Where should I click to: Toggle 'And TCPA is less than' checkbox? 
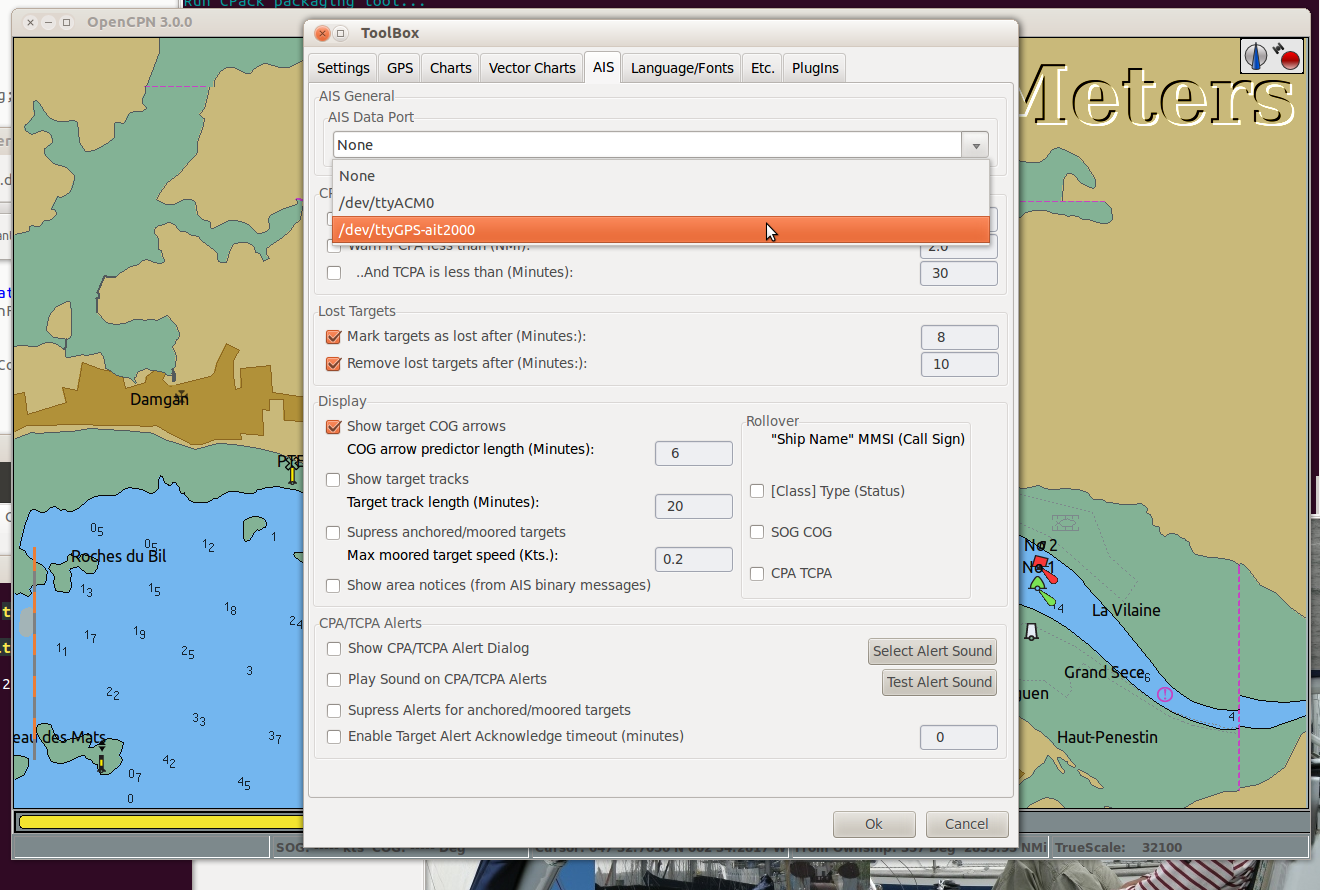[334, 273]
